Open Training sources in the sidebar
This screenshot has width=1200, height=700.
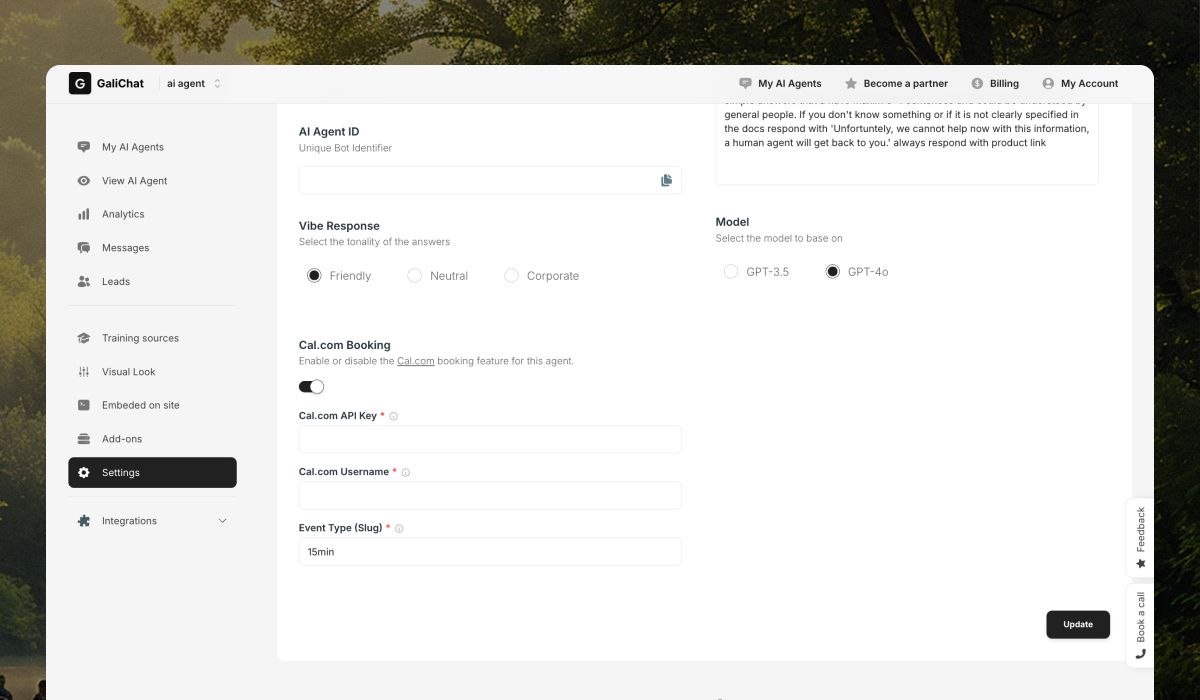coord(140,338)
